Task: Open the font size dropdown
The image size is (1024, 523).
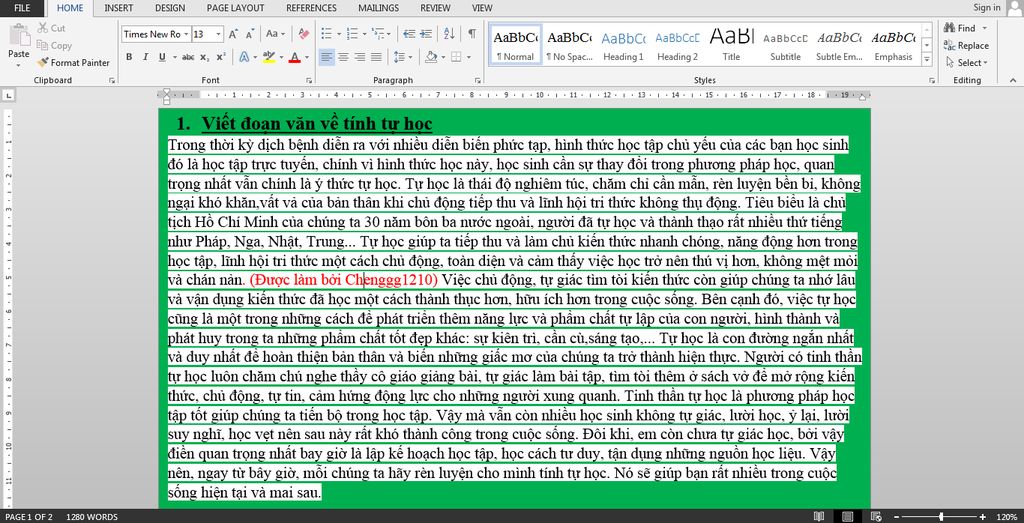Action: click(219, 34)
